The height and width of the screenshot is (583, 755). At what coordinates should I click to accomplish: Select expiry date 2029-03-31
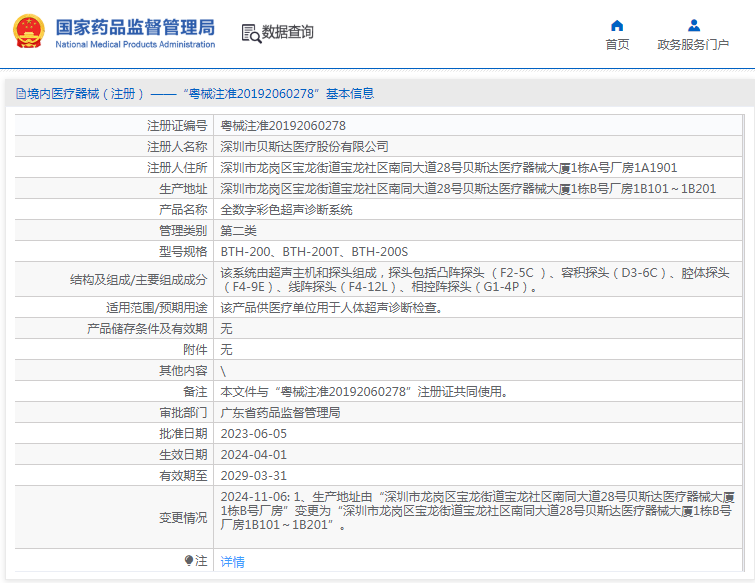[x=253, y=476]
